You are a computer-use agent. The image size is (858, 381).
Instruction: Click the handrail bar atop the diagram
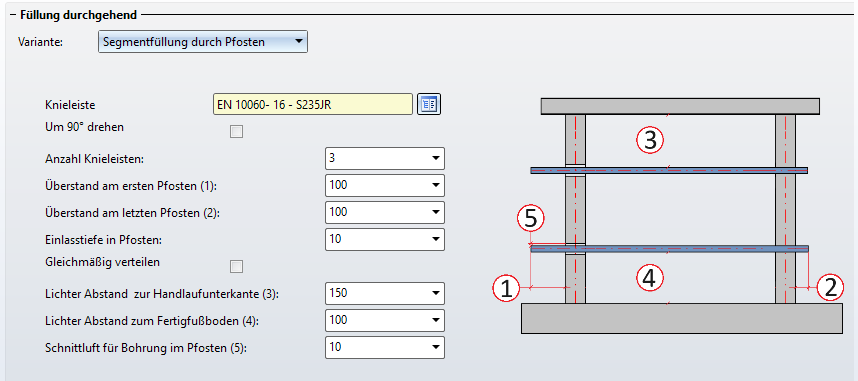tap(680, 106)
